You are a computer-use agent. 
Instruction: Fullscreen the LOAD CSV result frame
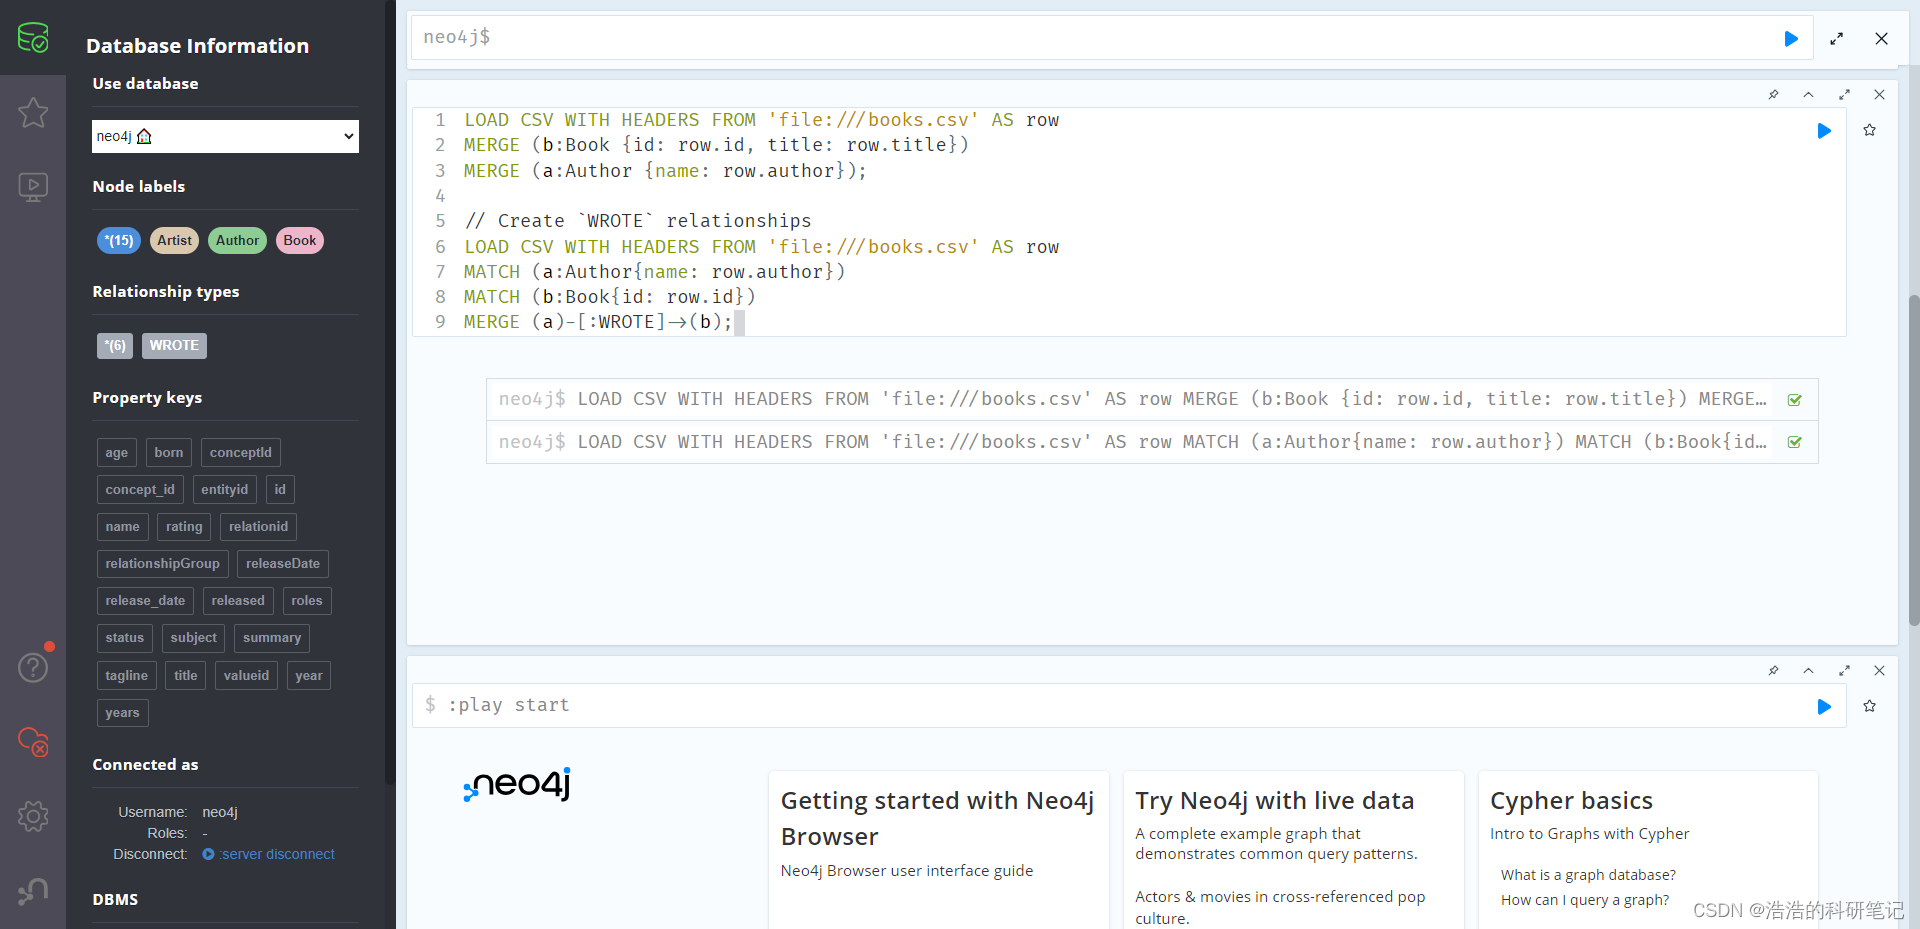(1844, 94)
